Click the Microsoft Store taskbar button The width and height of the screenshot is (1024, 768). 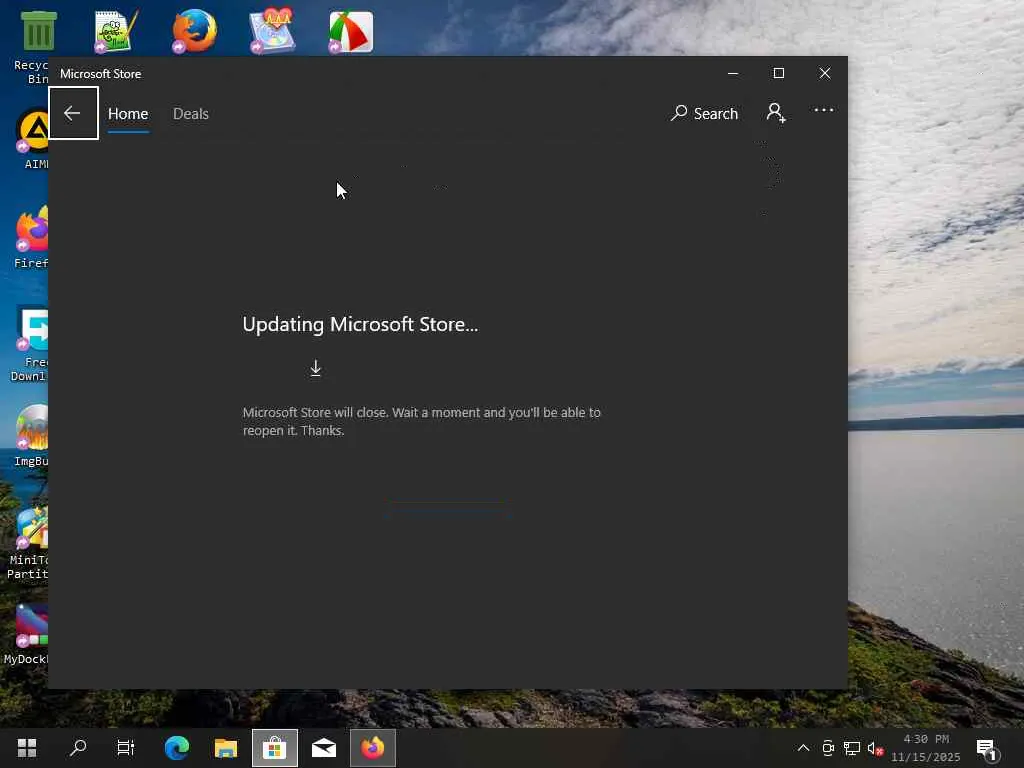(x=274, y=748)
